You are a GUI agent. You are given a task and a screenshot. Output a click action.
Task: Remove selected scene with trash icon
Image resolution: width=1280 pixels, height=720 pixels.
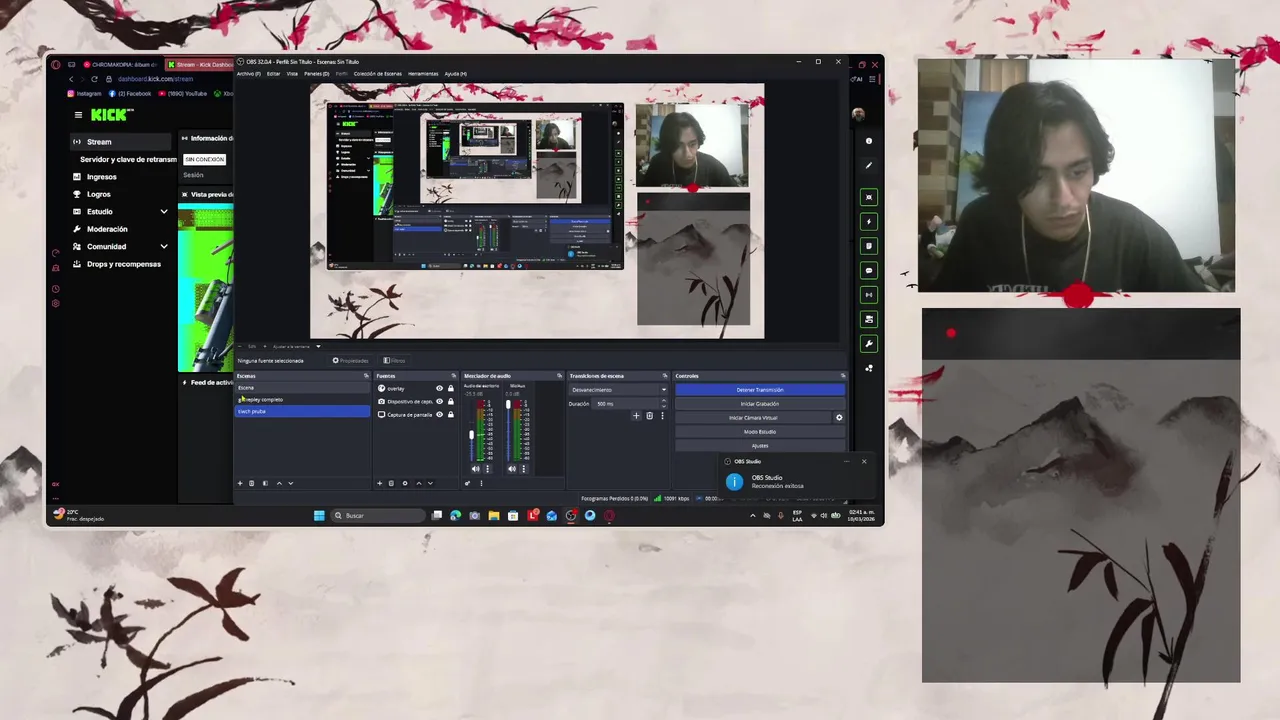(x=251, y=483)
